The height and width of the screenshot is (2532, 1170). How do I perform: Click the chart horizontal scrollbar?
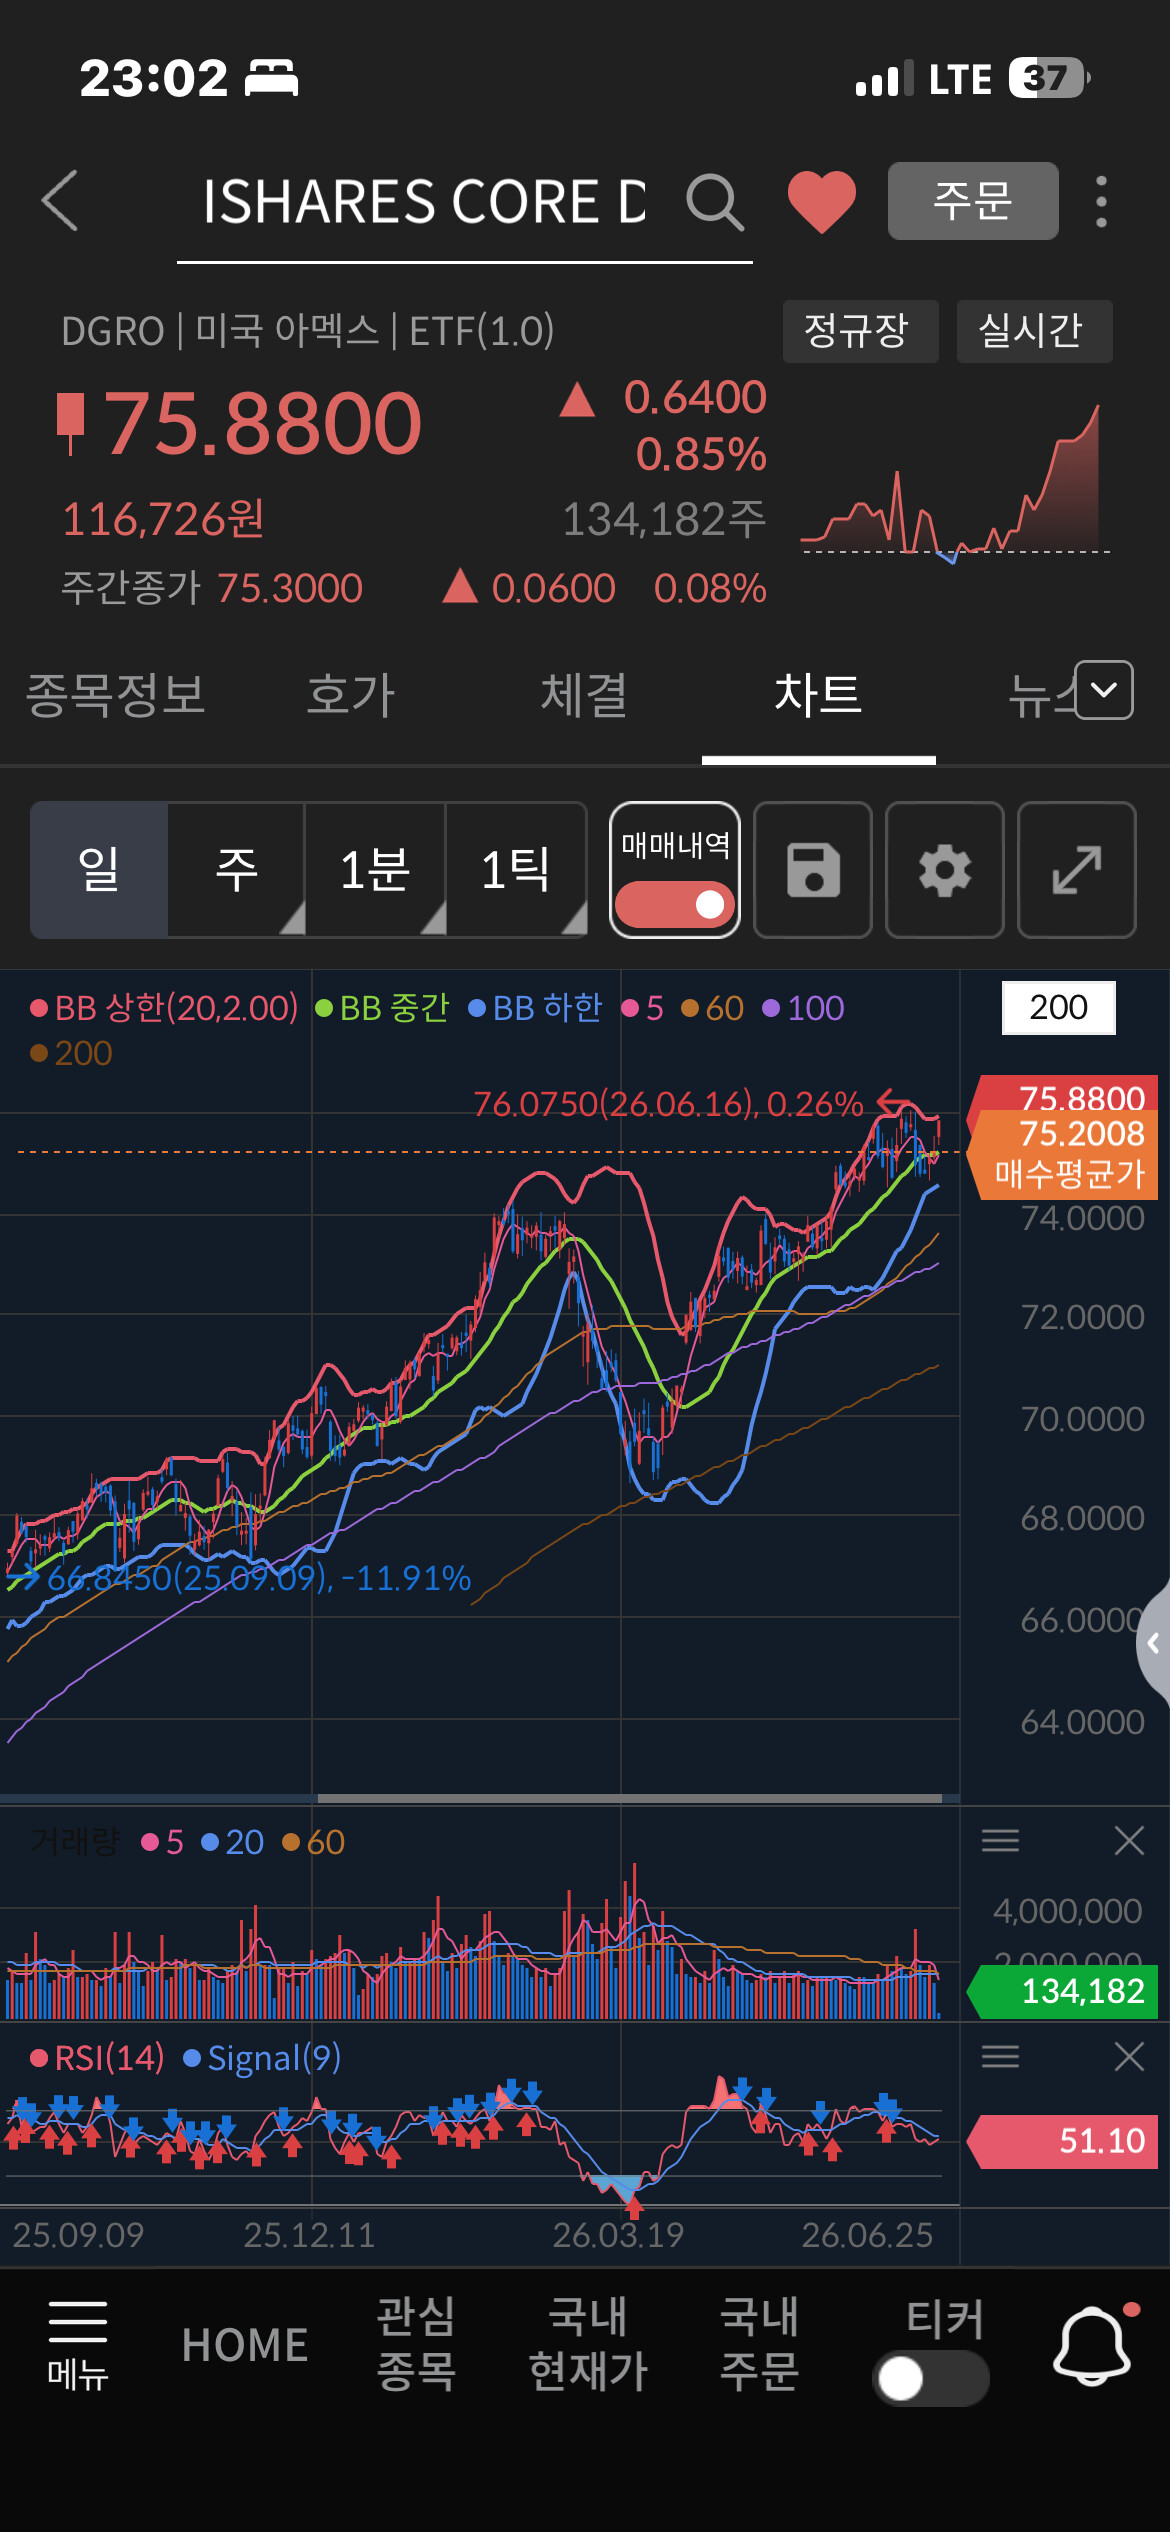pos(630,1798)
